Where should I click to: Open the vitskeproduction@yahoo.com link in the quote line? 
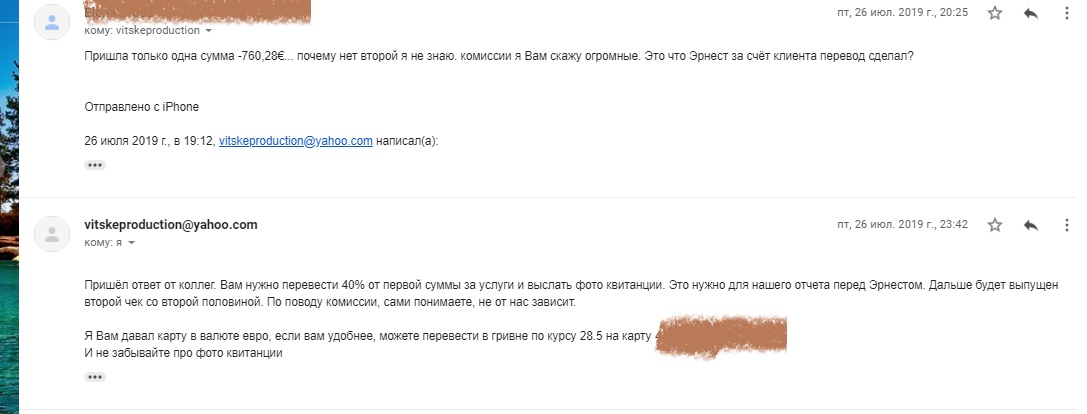point(295,141)
